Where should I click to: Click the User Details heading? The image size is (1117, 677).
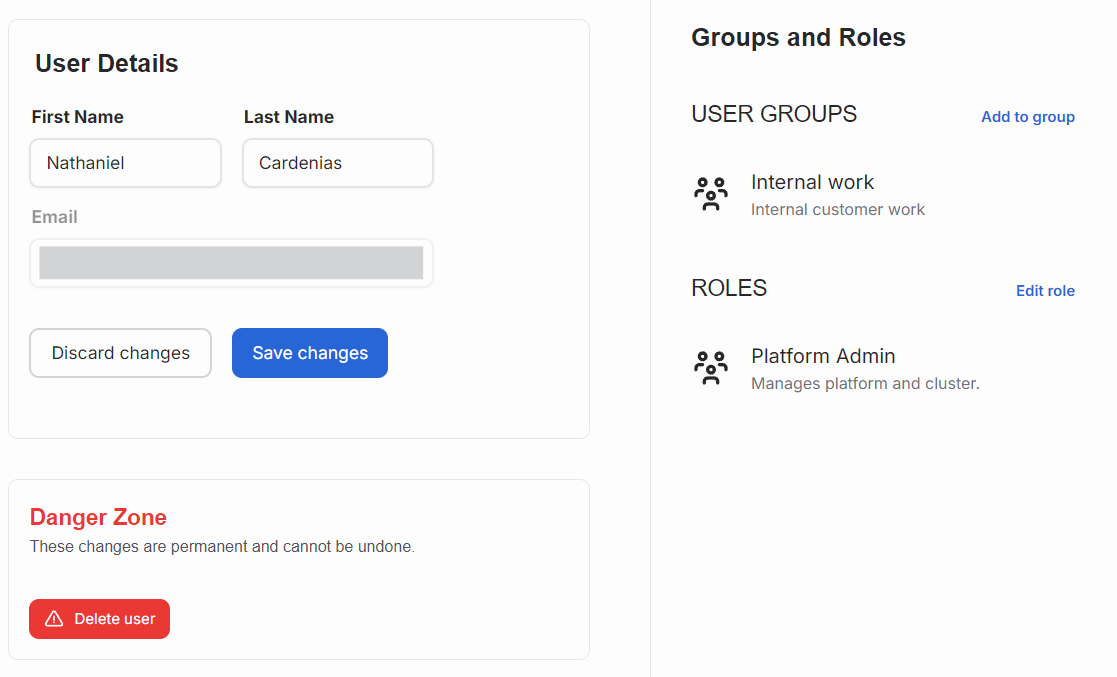click(106, 63)
